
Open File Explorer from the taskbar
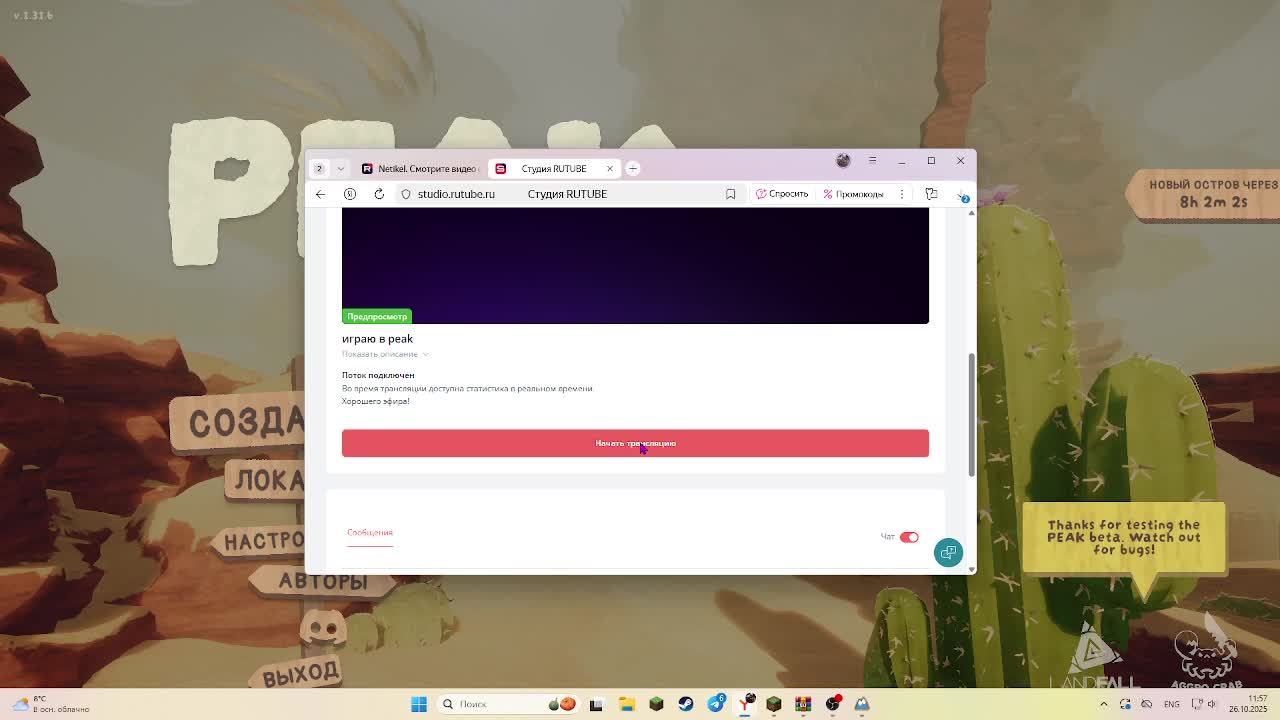[x=627, y=704]
